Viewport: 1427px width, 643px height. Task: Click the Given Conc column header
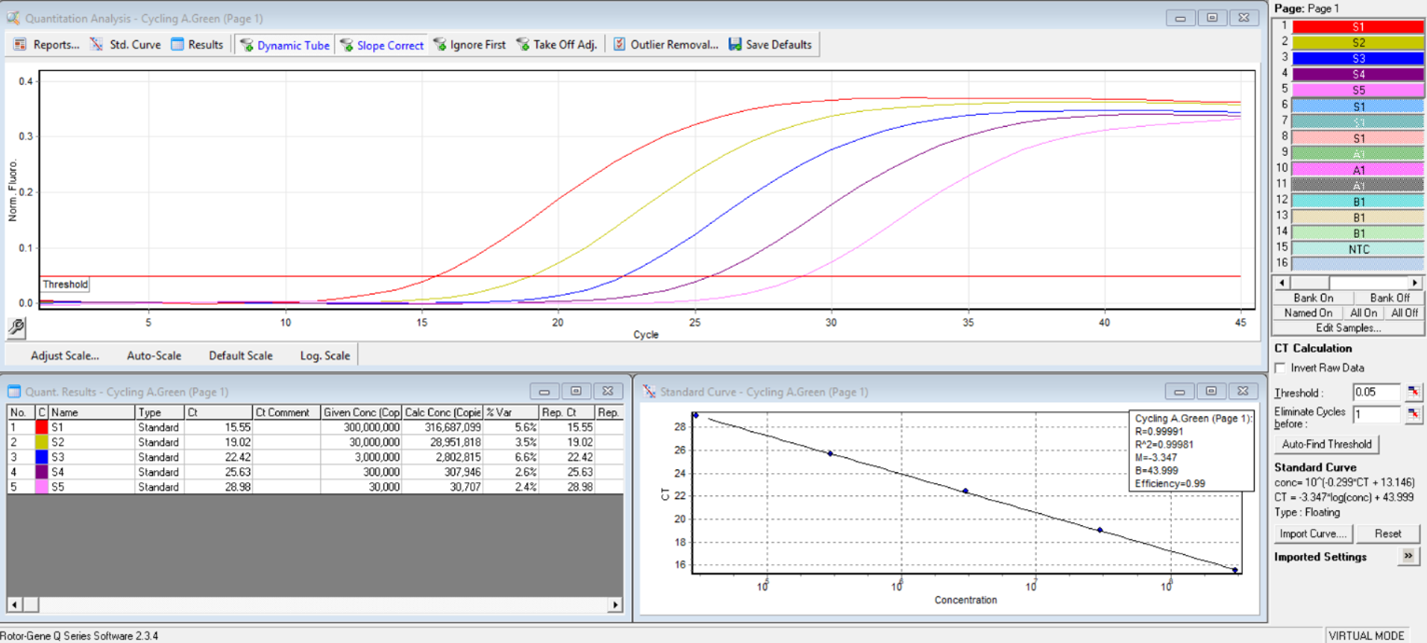pos(361,412)
